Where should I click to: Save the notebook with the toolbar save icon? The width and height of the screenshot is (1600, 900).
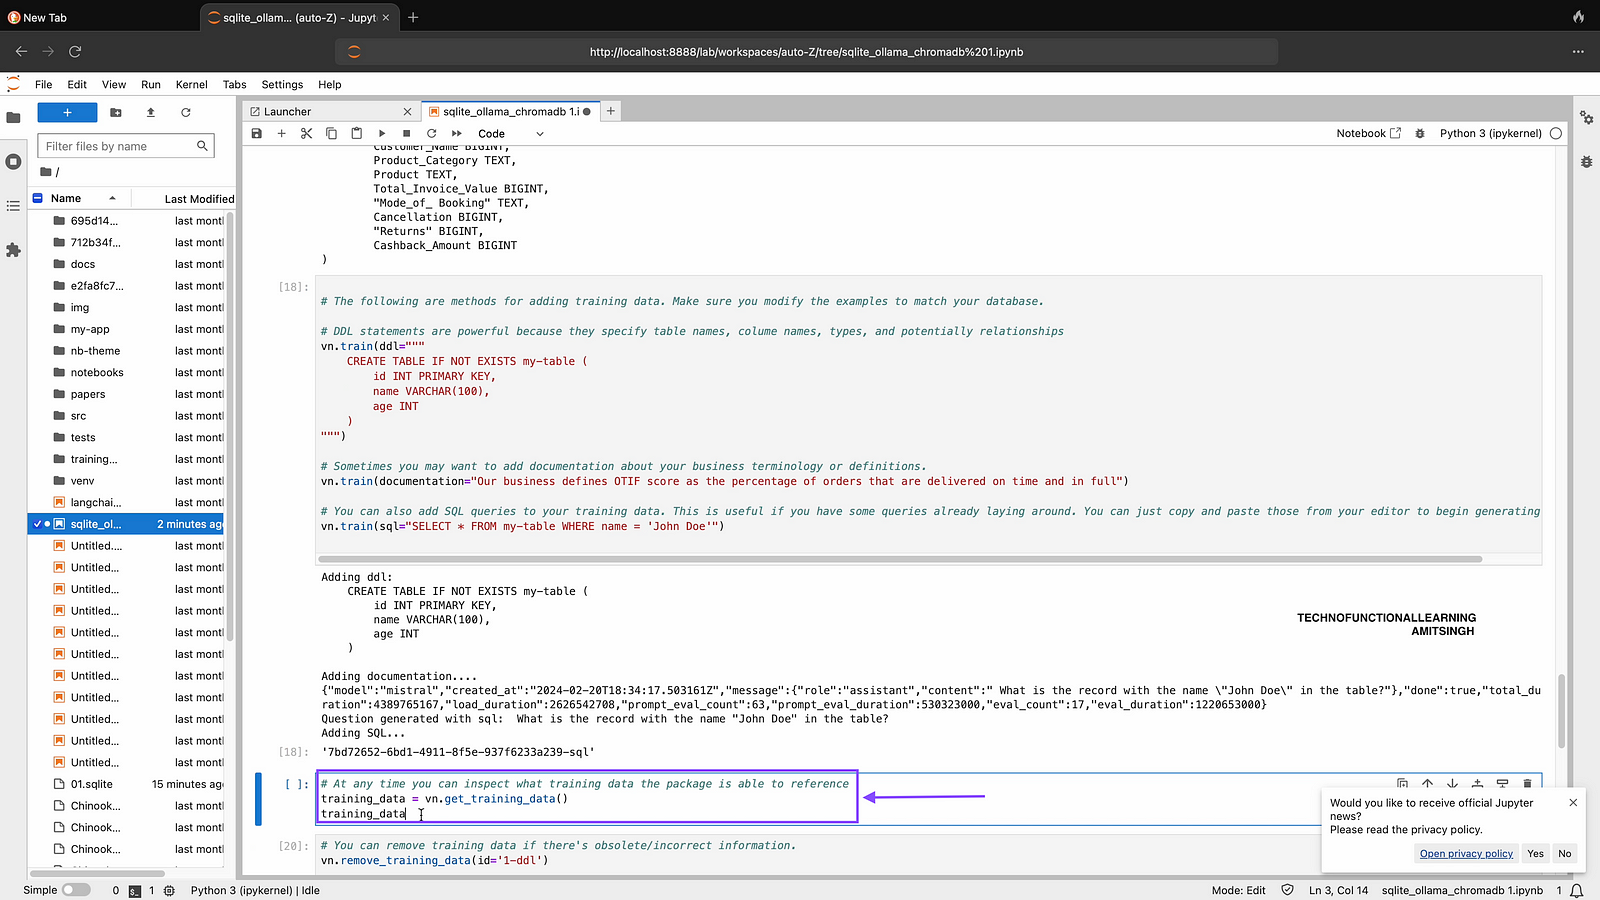pos(257,133)
